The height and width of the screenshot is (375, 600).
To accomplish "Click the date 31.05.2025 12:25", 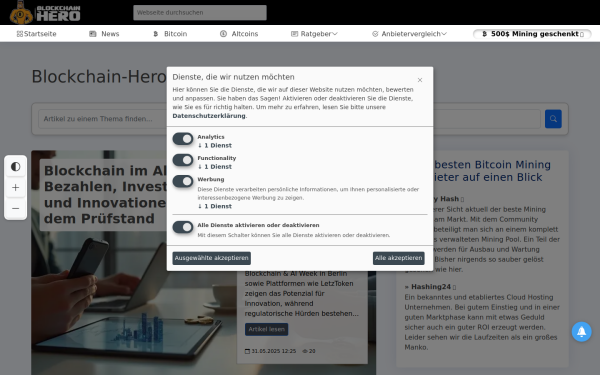I will [274, 351].
